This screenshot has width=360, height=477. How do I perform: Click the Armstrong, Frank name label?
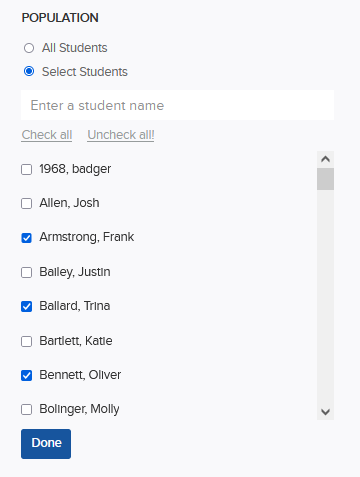[x=87, y=237]
